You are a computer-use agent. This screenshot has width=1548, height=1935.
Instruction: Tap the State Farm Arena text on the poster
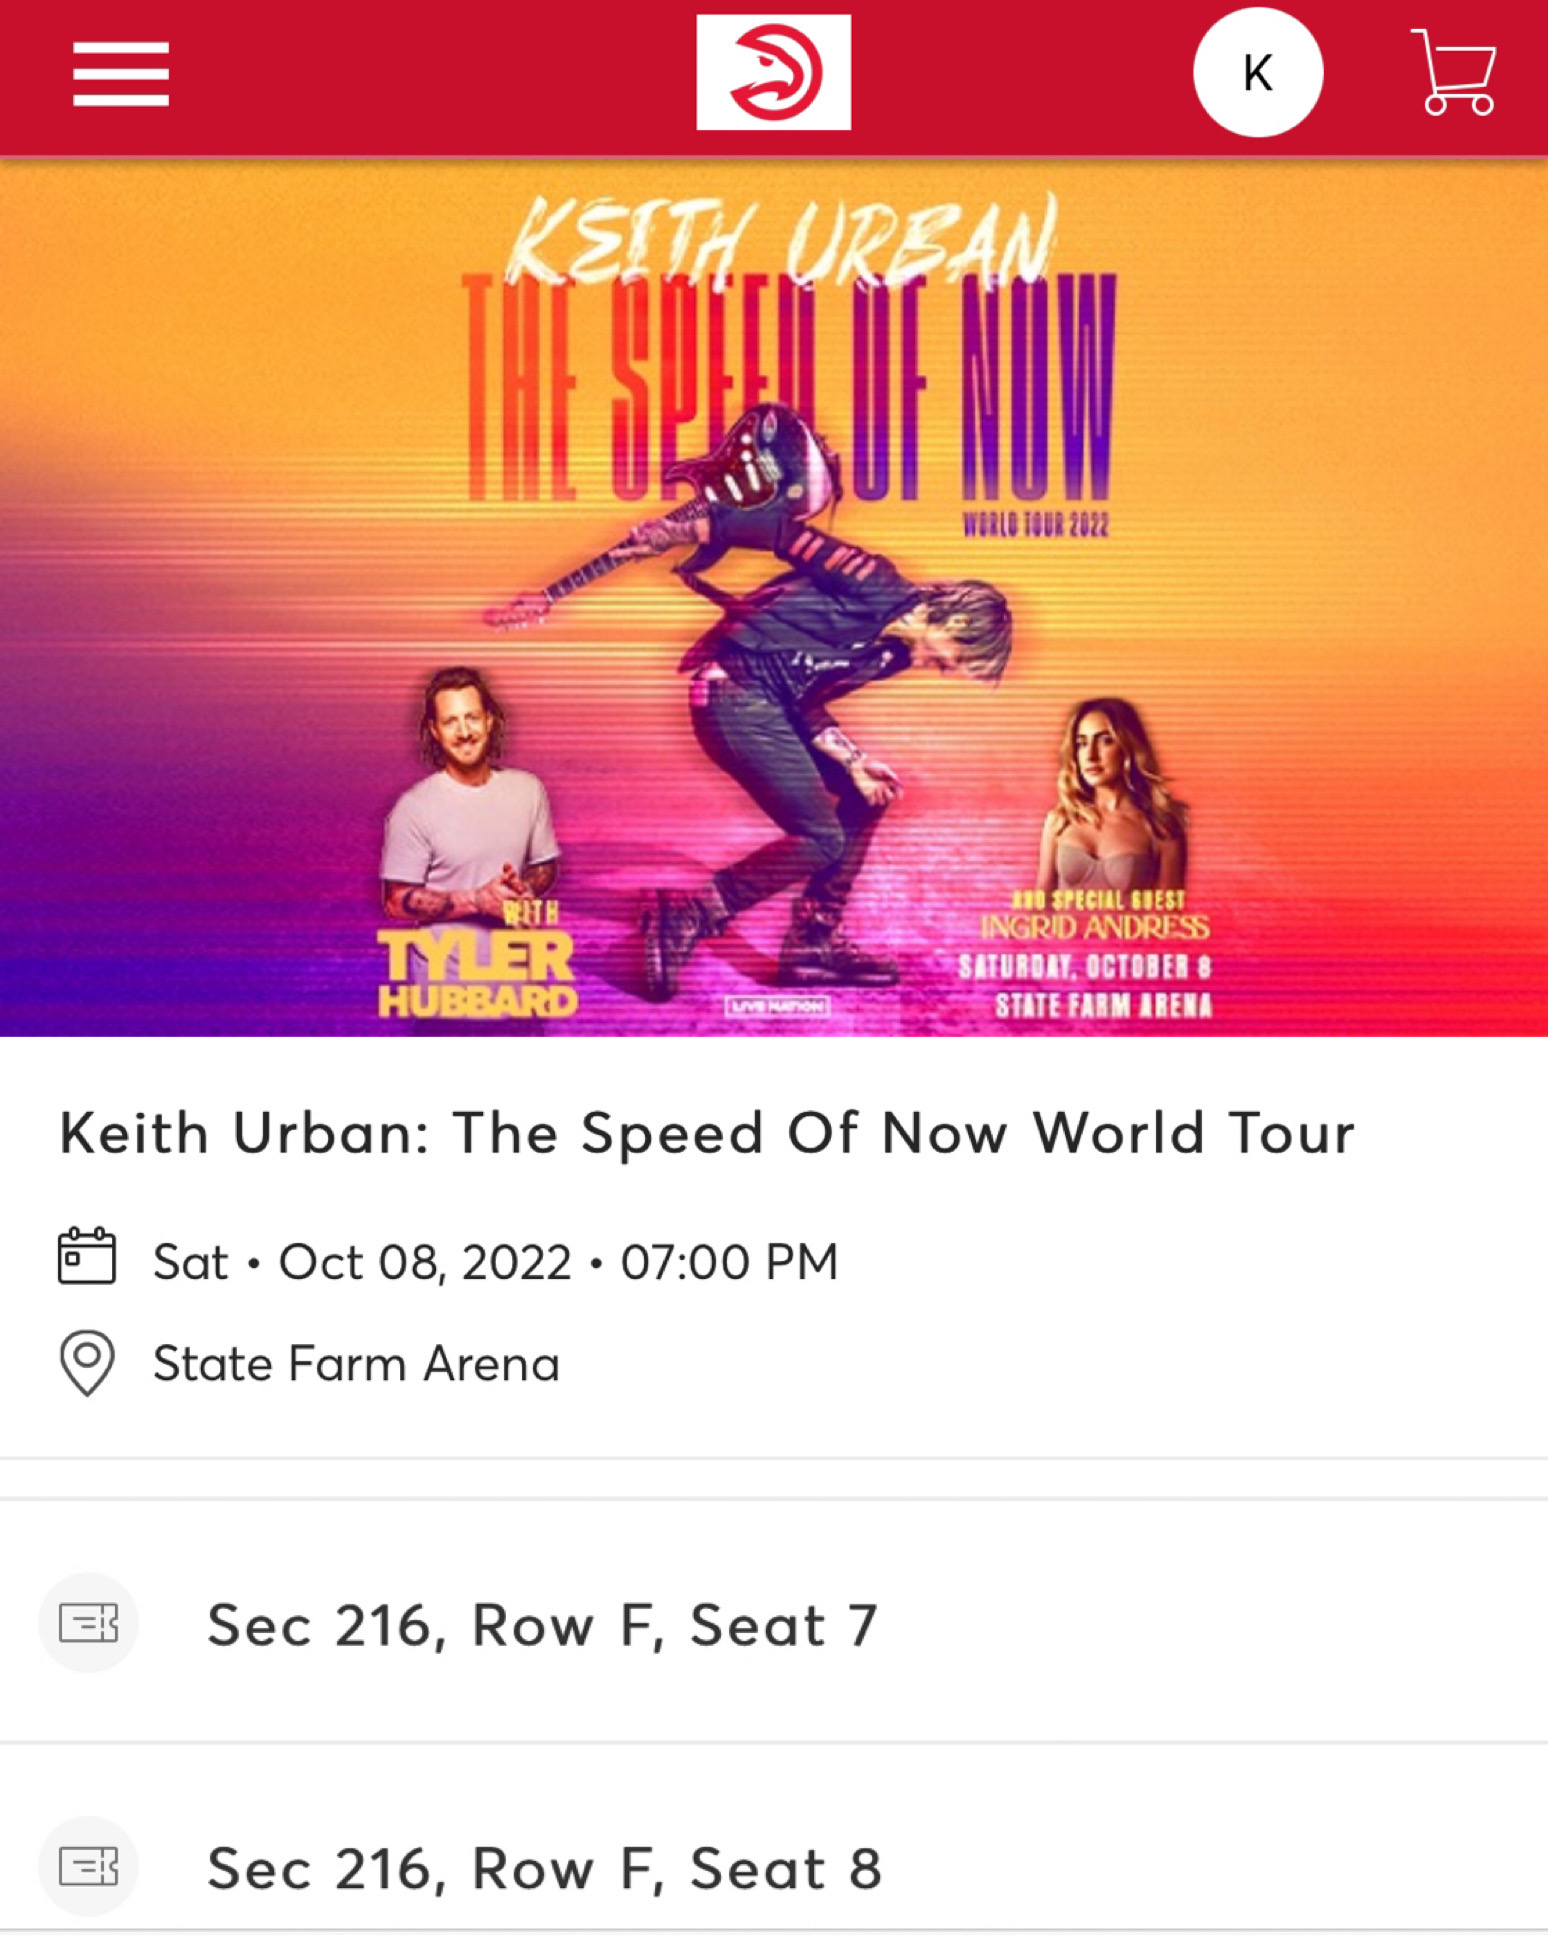point(1103,1005)
